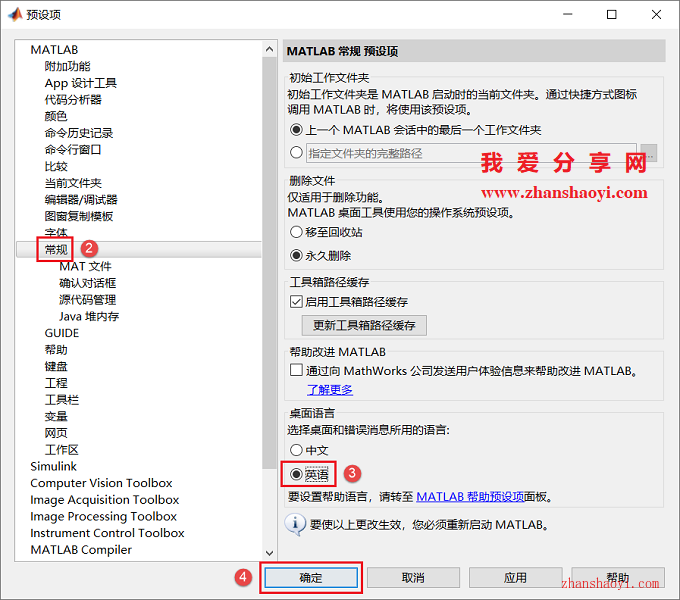Select 命令历史记录 preferences
This screenshot has height=600, width=680.
78,133
